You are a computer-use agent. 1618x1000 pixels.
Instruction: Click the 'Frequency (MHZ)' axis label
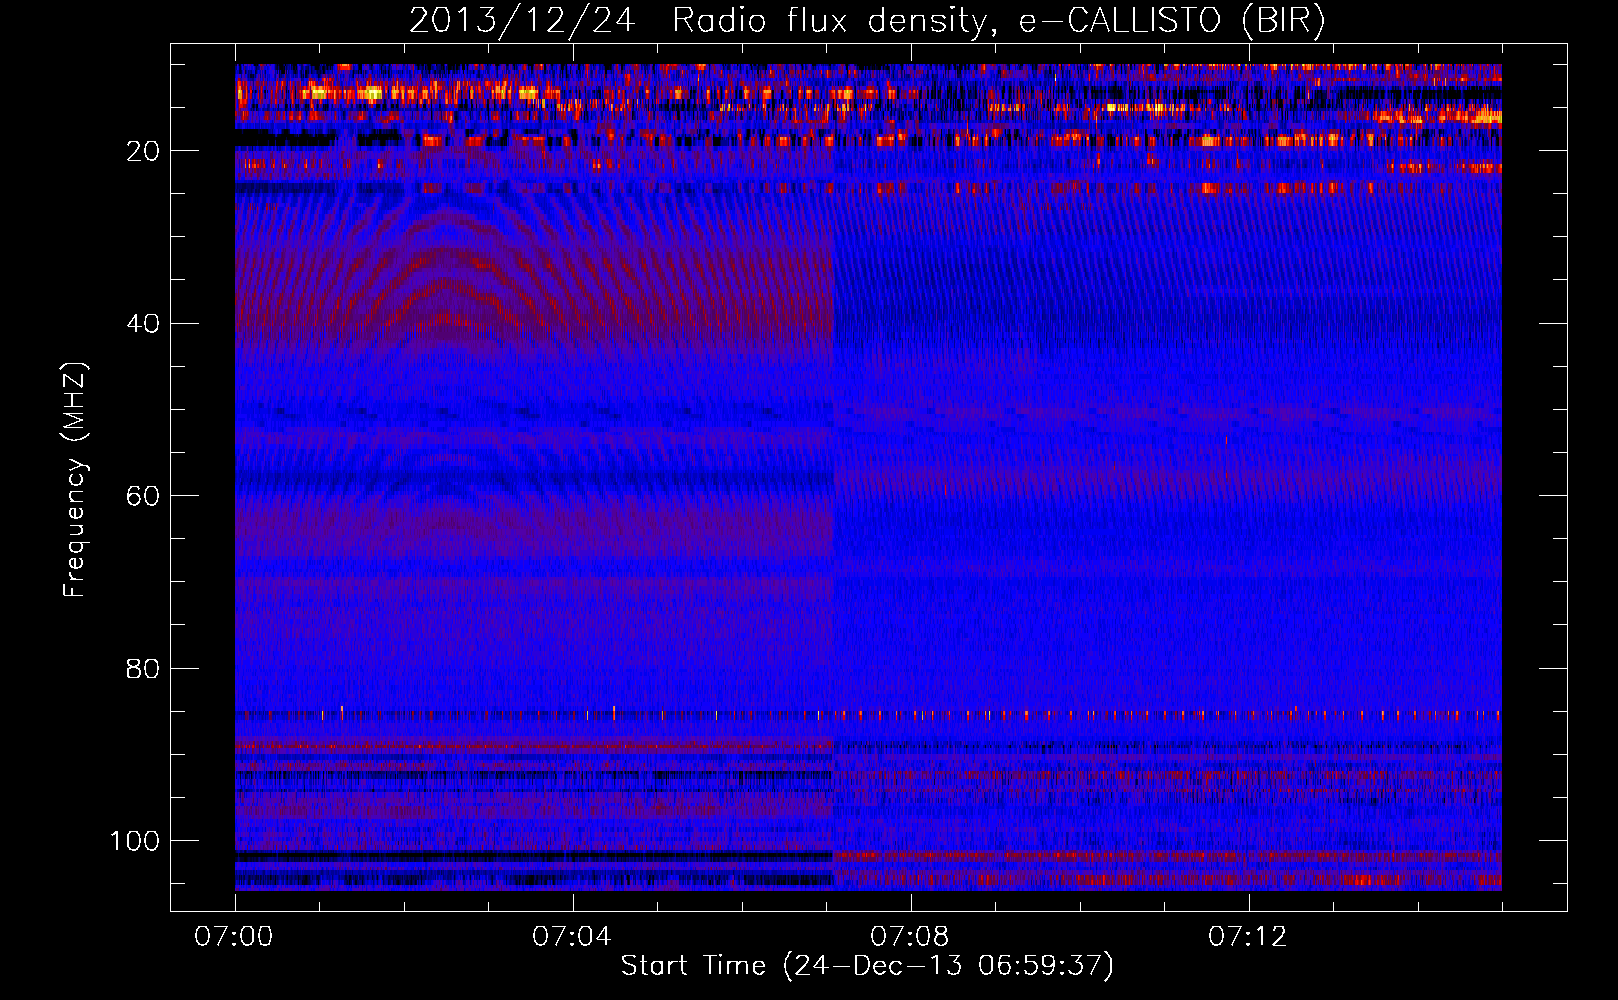coord(75,479)
